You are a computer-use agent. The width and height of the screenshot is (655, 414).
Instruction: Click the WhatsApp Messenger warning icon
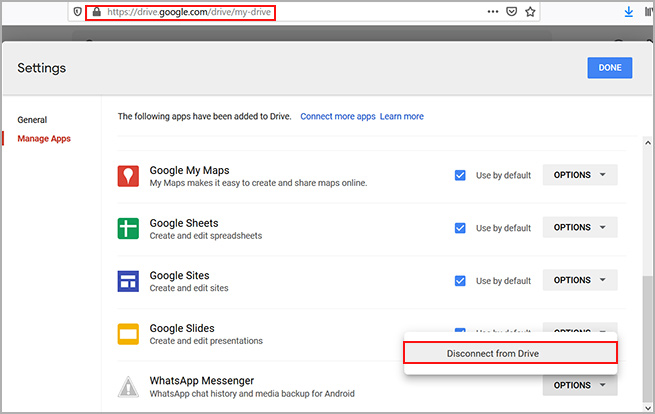coord(128,386)
